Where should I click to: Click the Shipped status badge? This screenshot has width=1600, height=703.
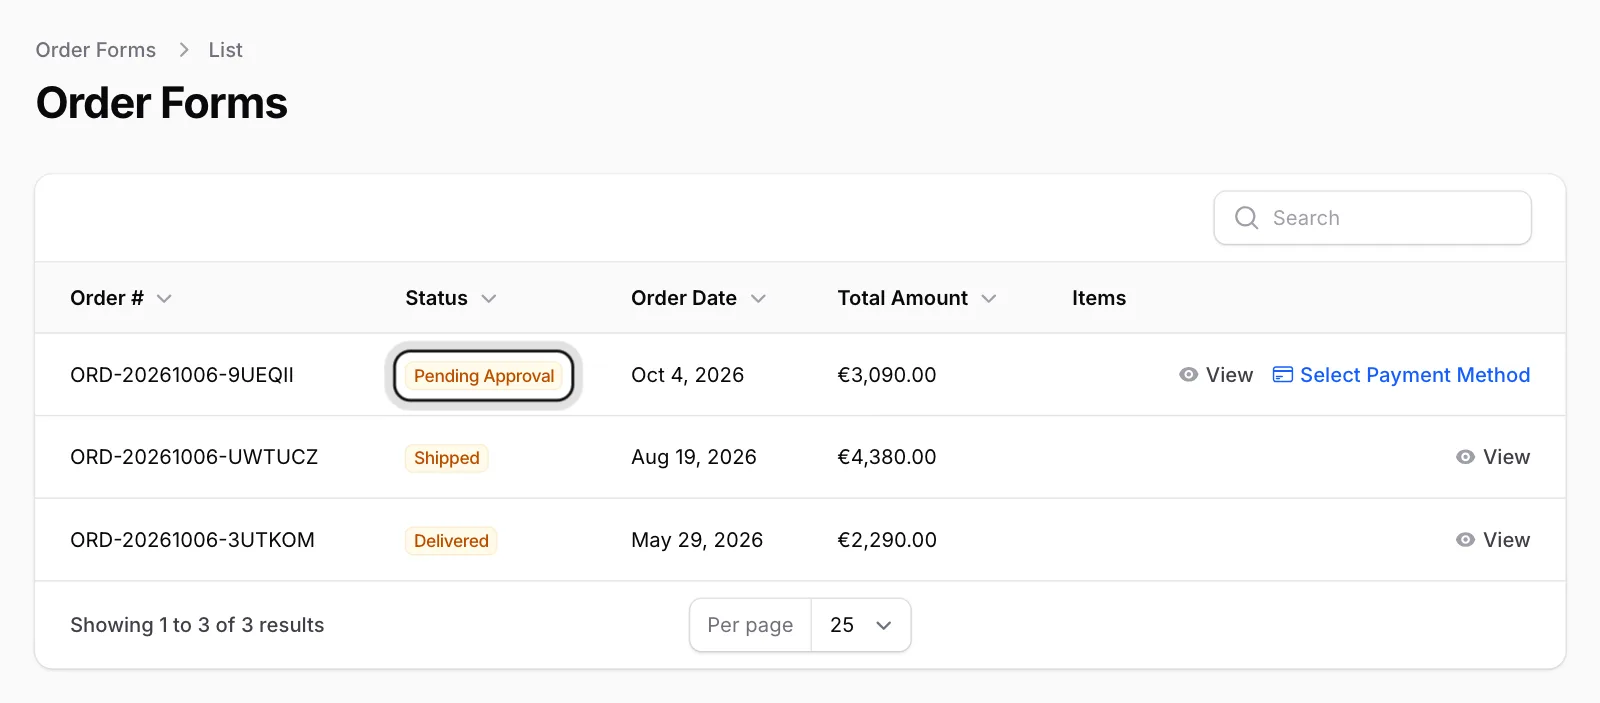(447, 458)
